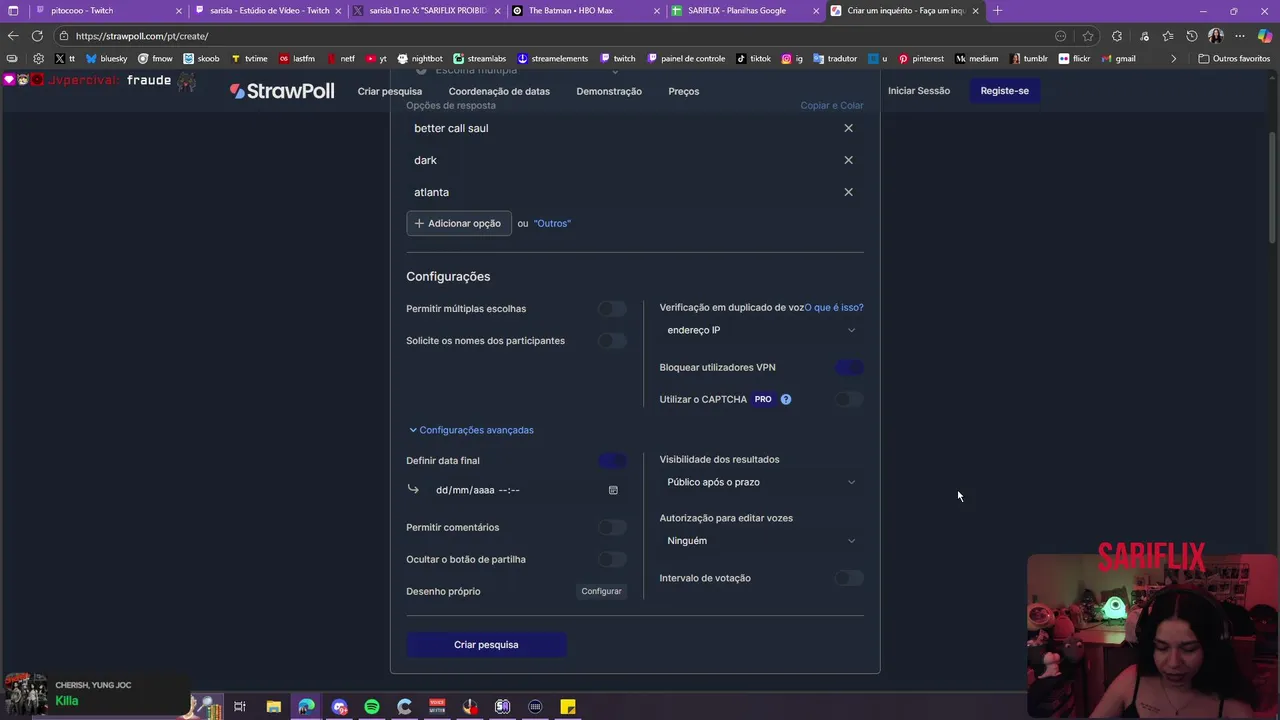The image size is (1280, 720).
Task: Remove the 'atlanta' answer option
Action: [848, 192]
